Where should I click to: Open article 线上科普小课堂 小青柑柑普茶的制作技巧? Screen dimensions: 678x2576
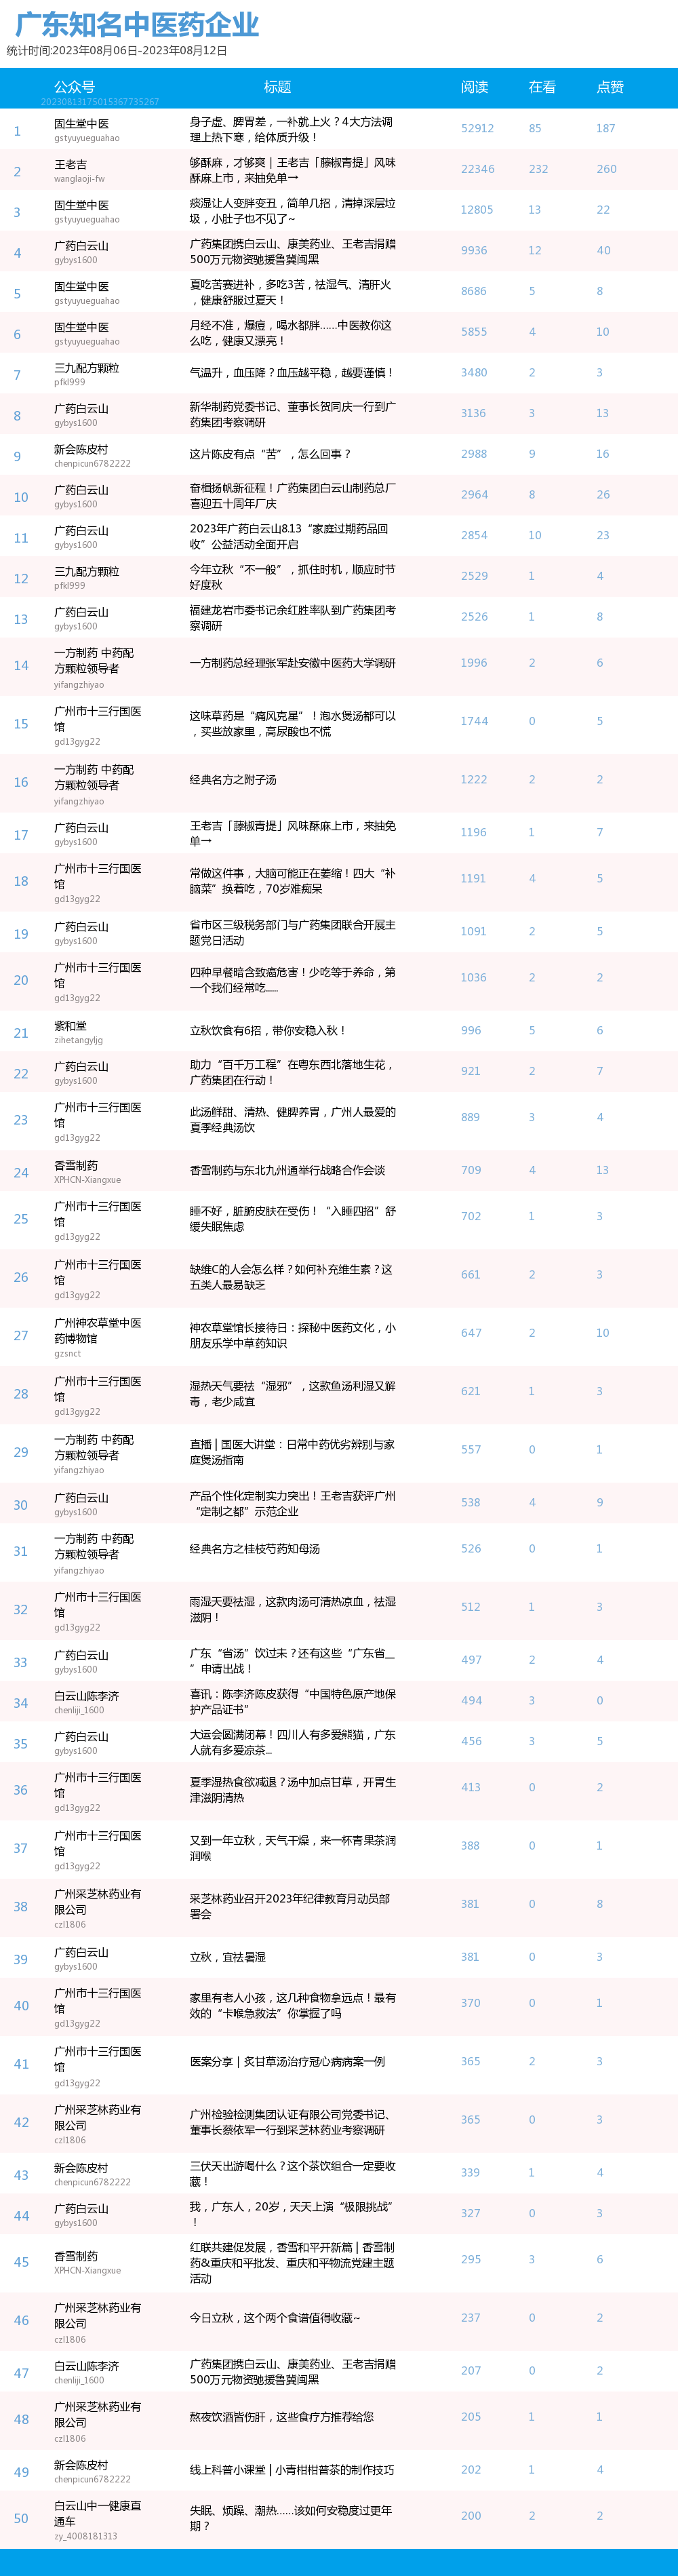tap(291, 2470)
